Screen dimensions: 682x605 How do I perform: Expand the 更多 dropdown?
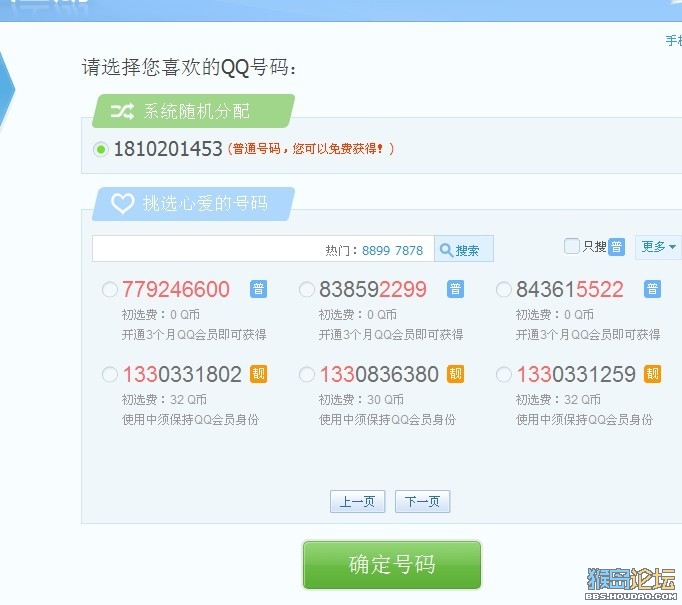click(x=659, y=247)
